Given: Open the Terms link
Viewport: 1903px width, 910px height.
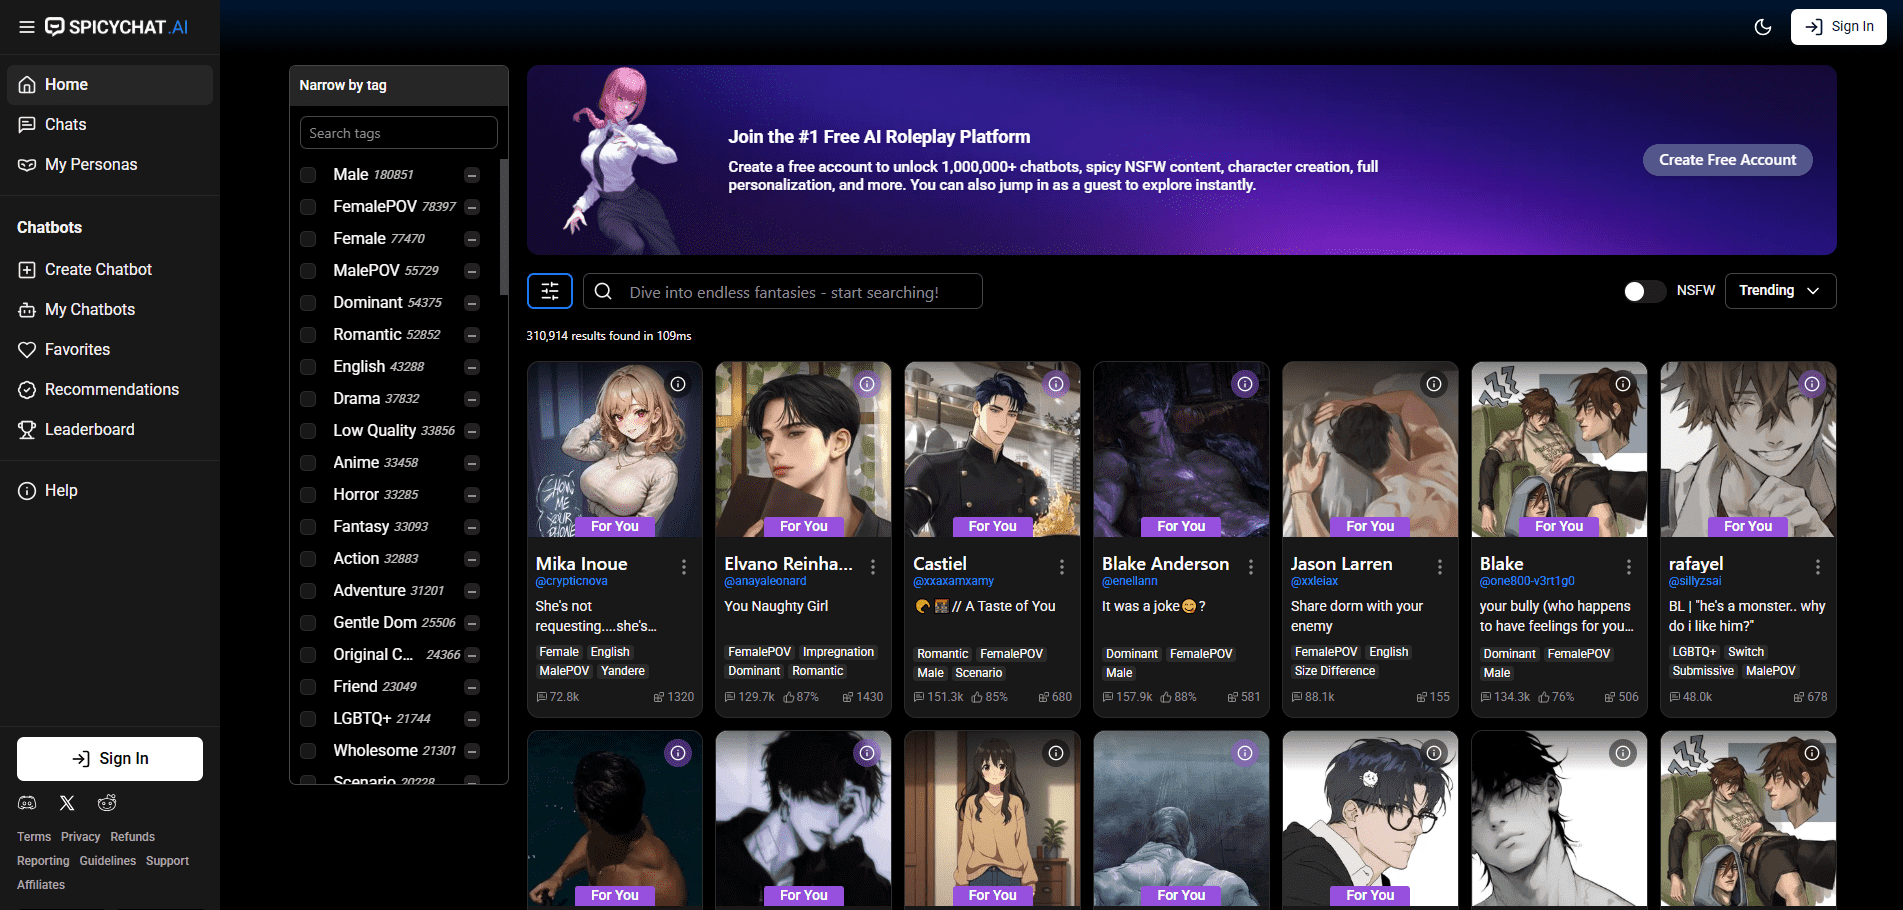Looking at the screenshot, I should pyautogui.click(x=34, y=837).
